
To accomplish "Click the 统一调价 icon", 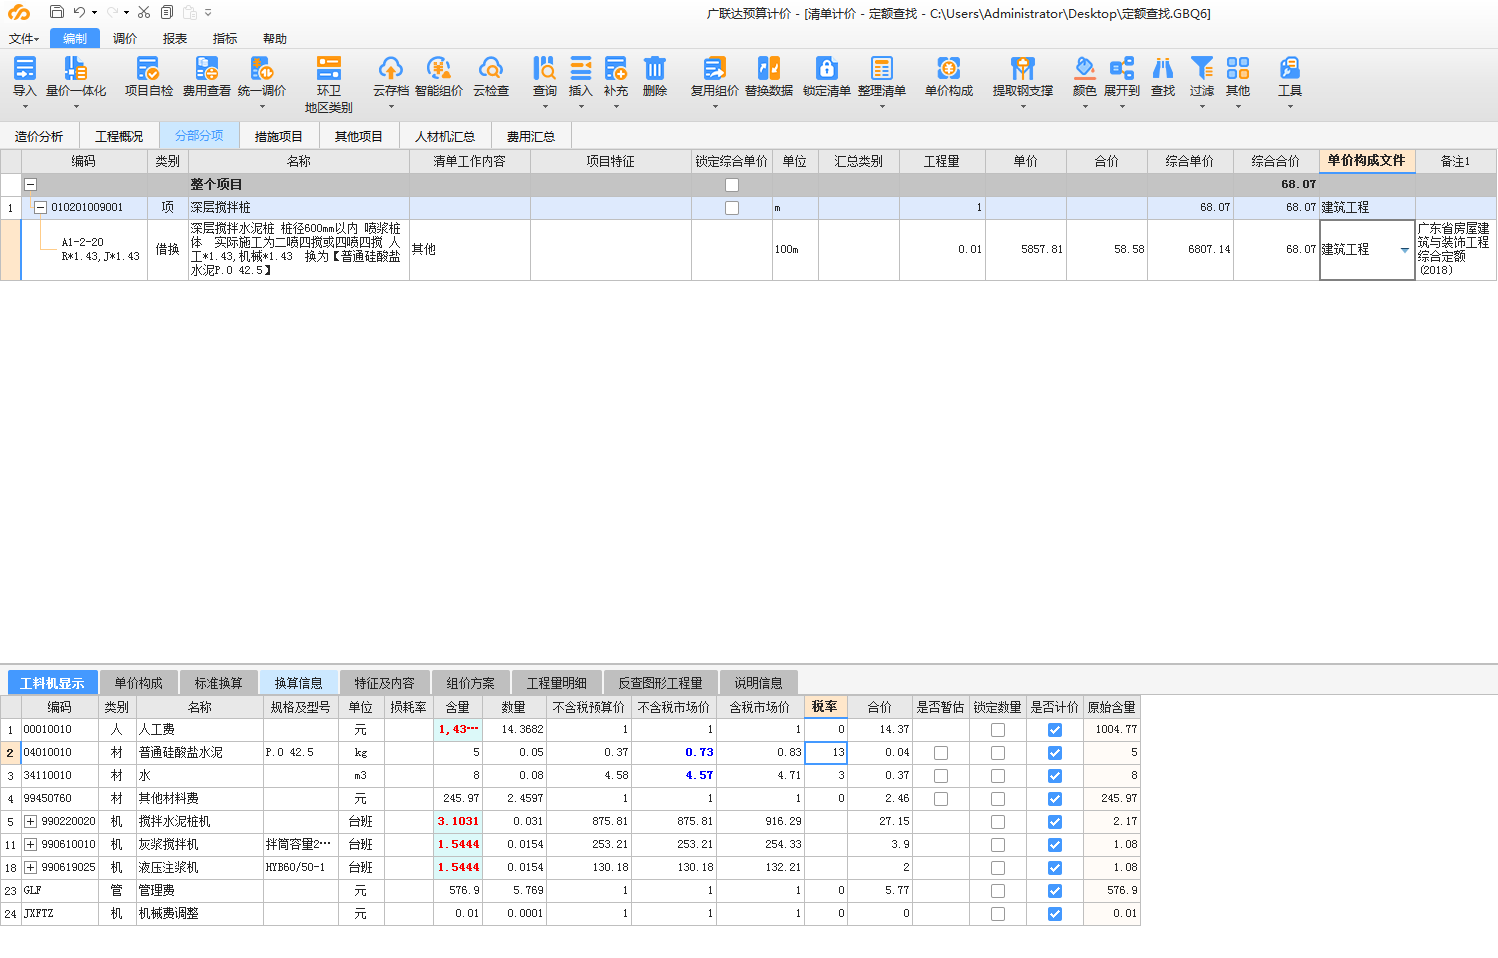I will [x=262, y=68].
